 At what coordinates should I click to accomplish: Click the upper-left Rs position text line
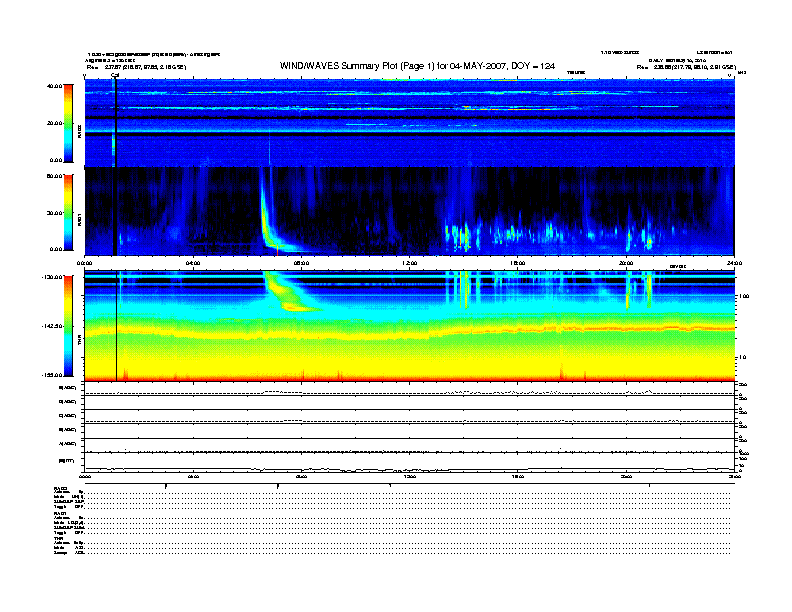pyautogui.click(x=136, y=67)
